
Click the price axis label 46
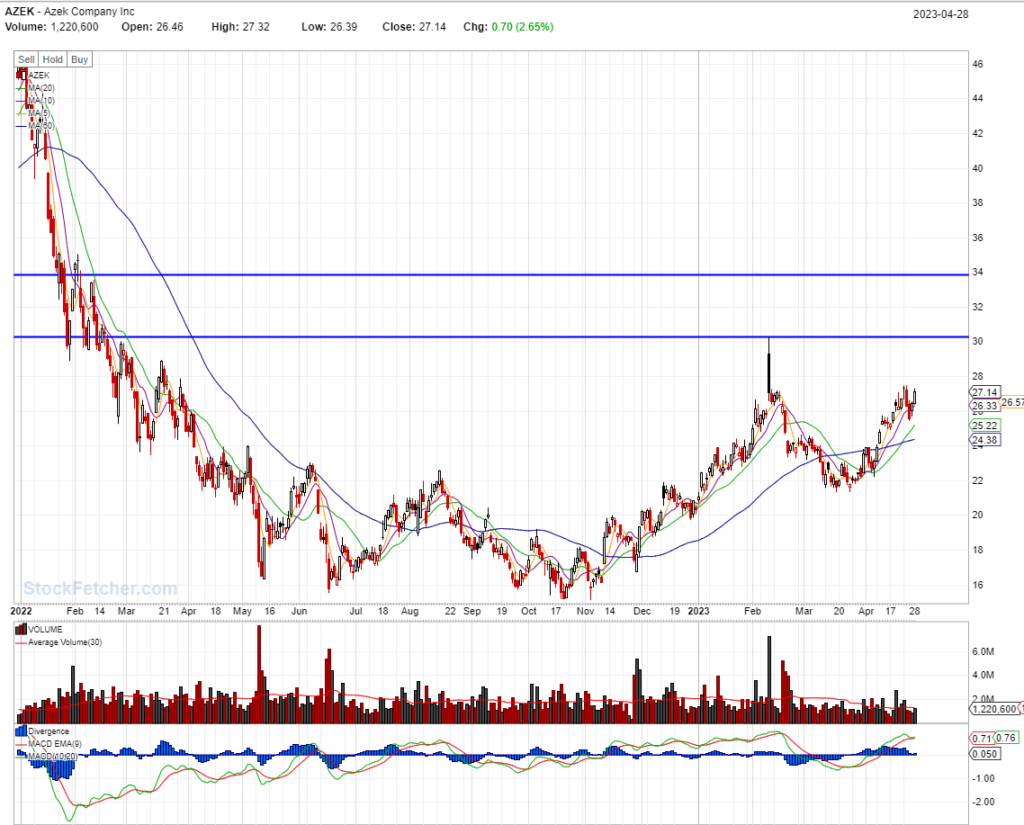tap(978, 64)
